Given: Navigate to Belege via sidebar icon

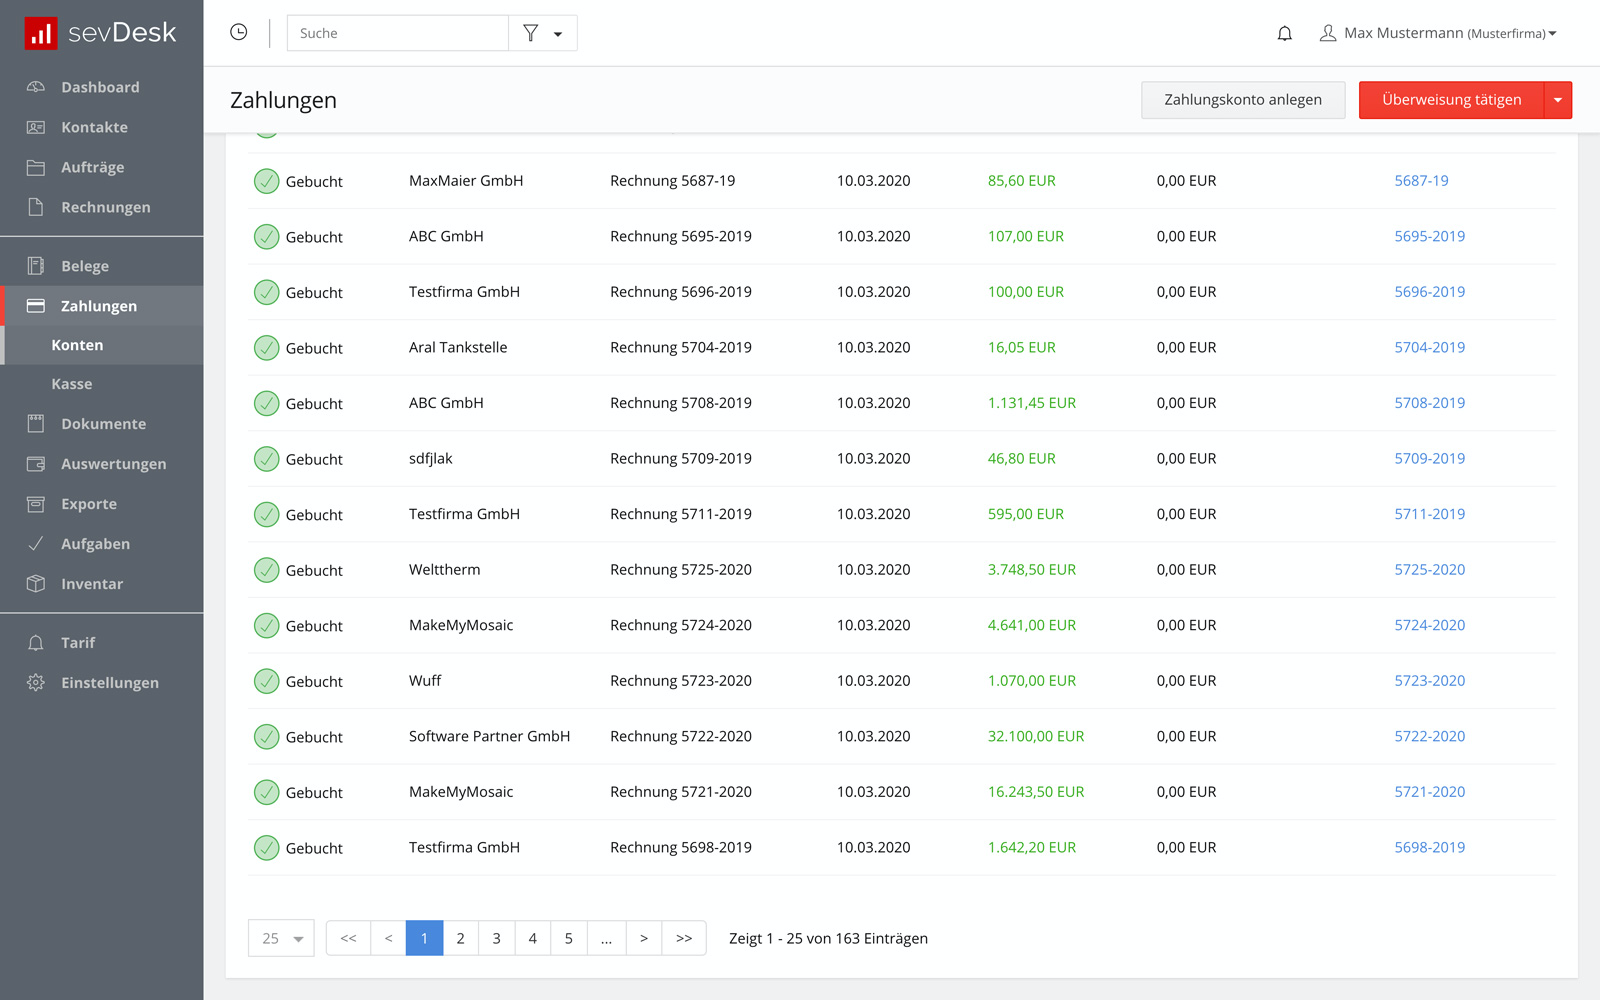Looking at the screenshot, I should pos(36,266).
